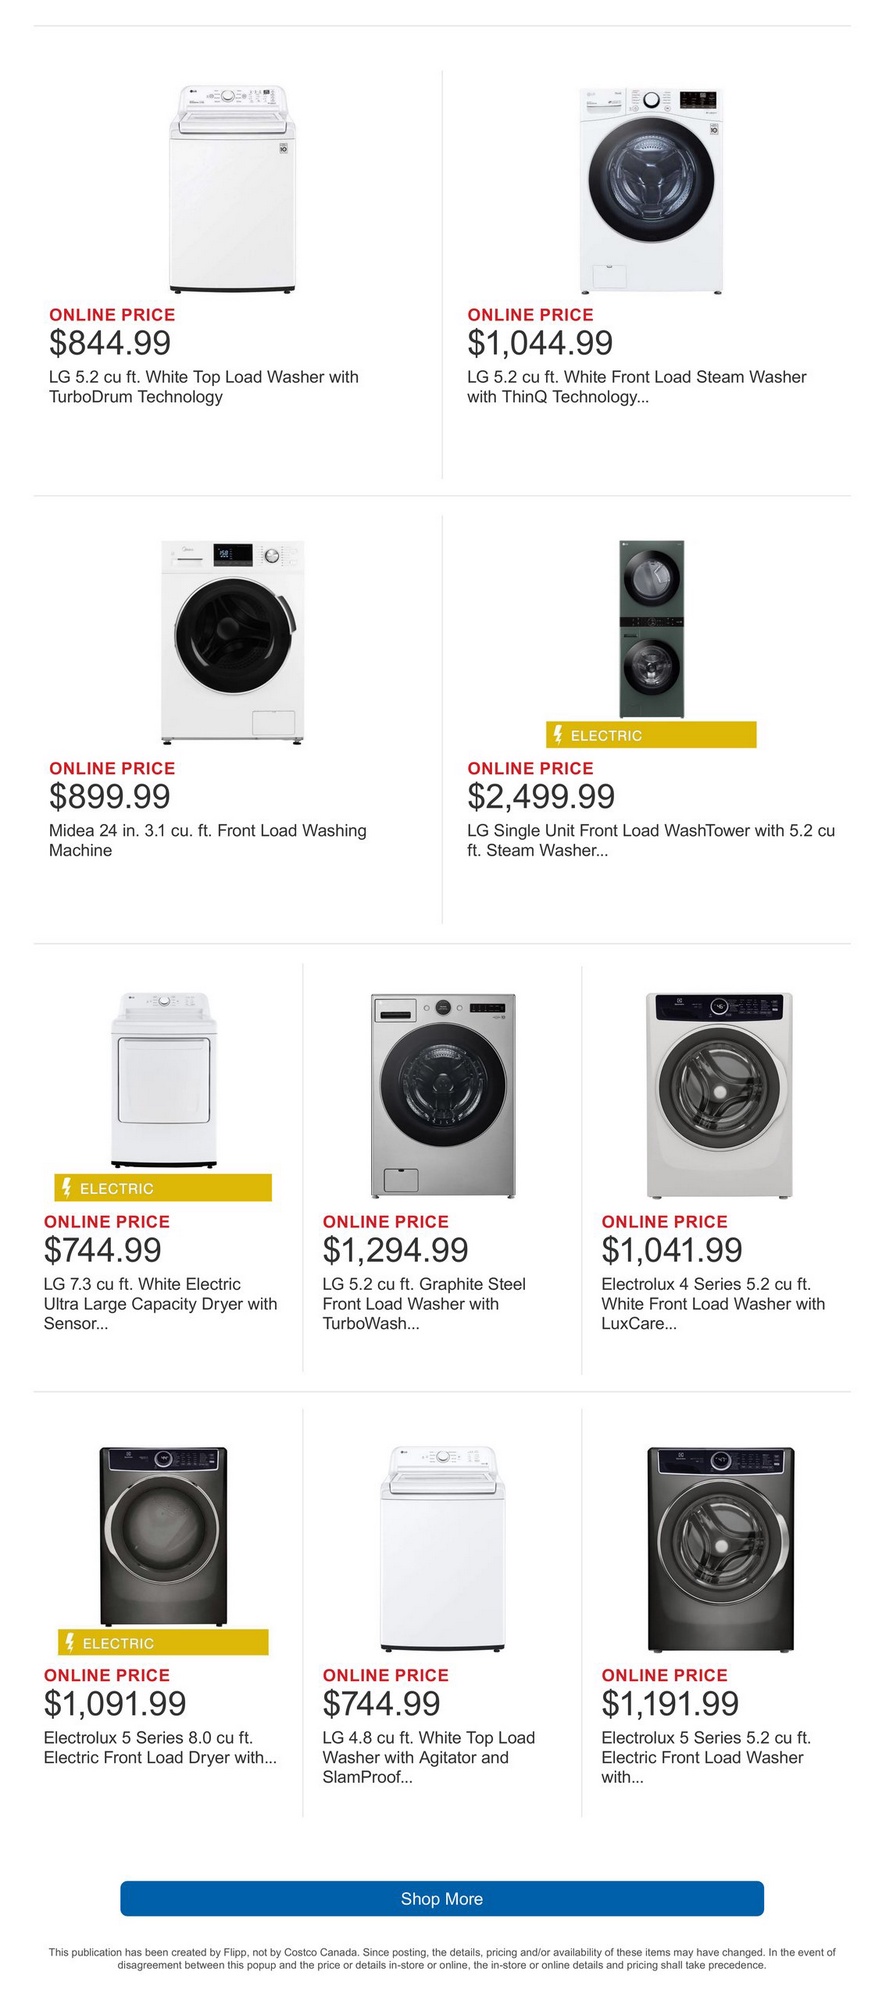This screenshot has width=885, height=2000.
Task: Click the $1,041.99 Electrolux price
Action: 672,1250
